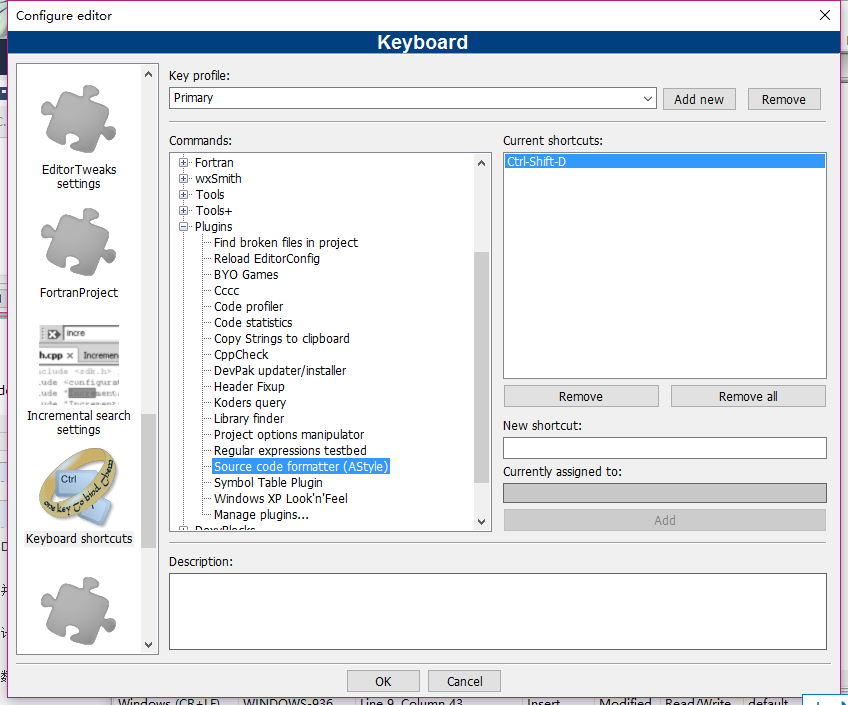
Task: Confirm settings with the OK button
Action: point(383,681)
